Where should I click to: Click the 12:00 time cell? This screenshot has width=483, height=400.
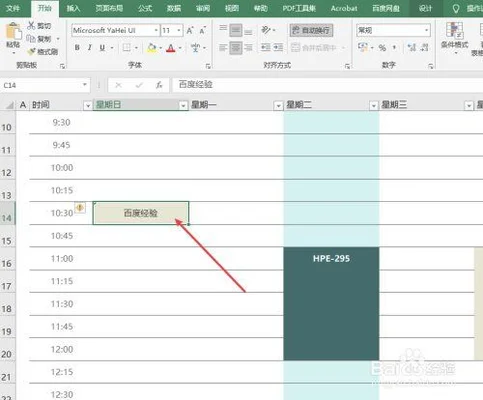[62, 349]
